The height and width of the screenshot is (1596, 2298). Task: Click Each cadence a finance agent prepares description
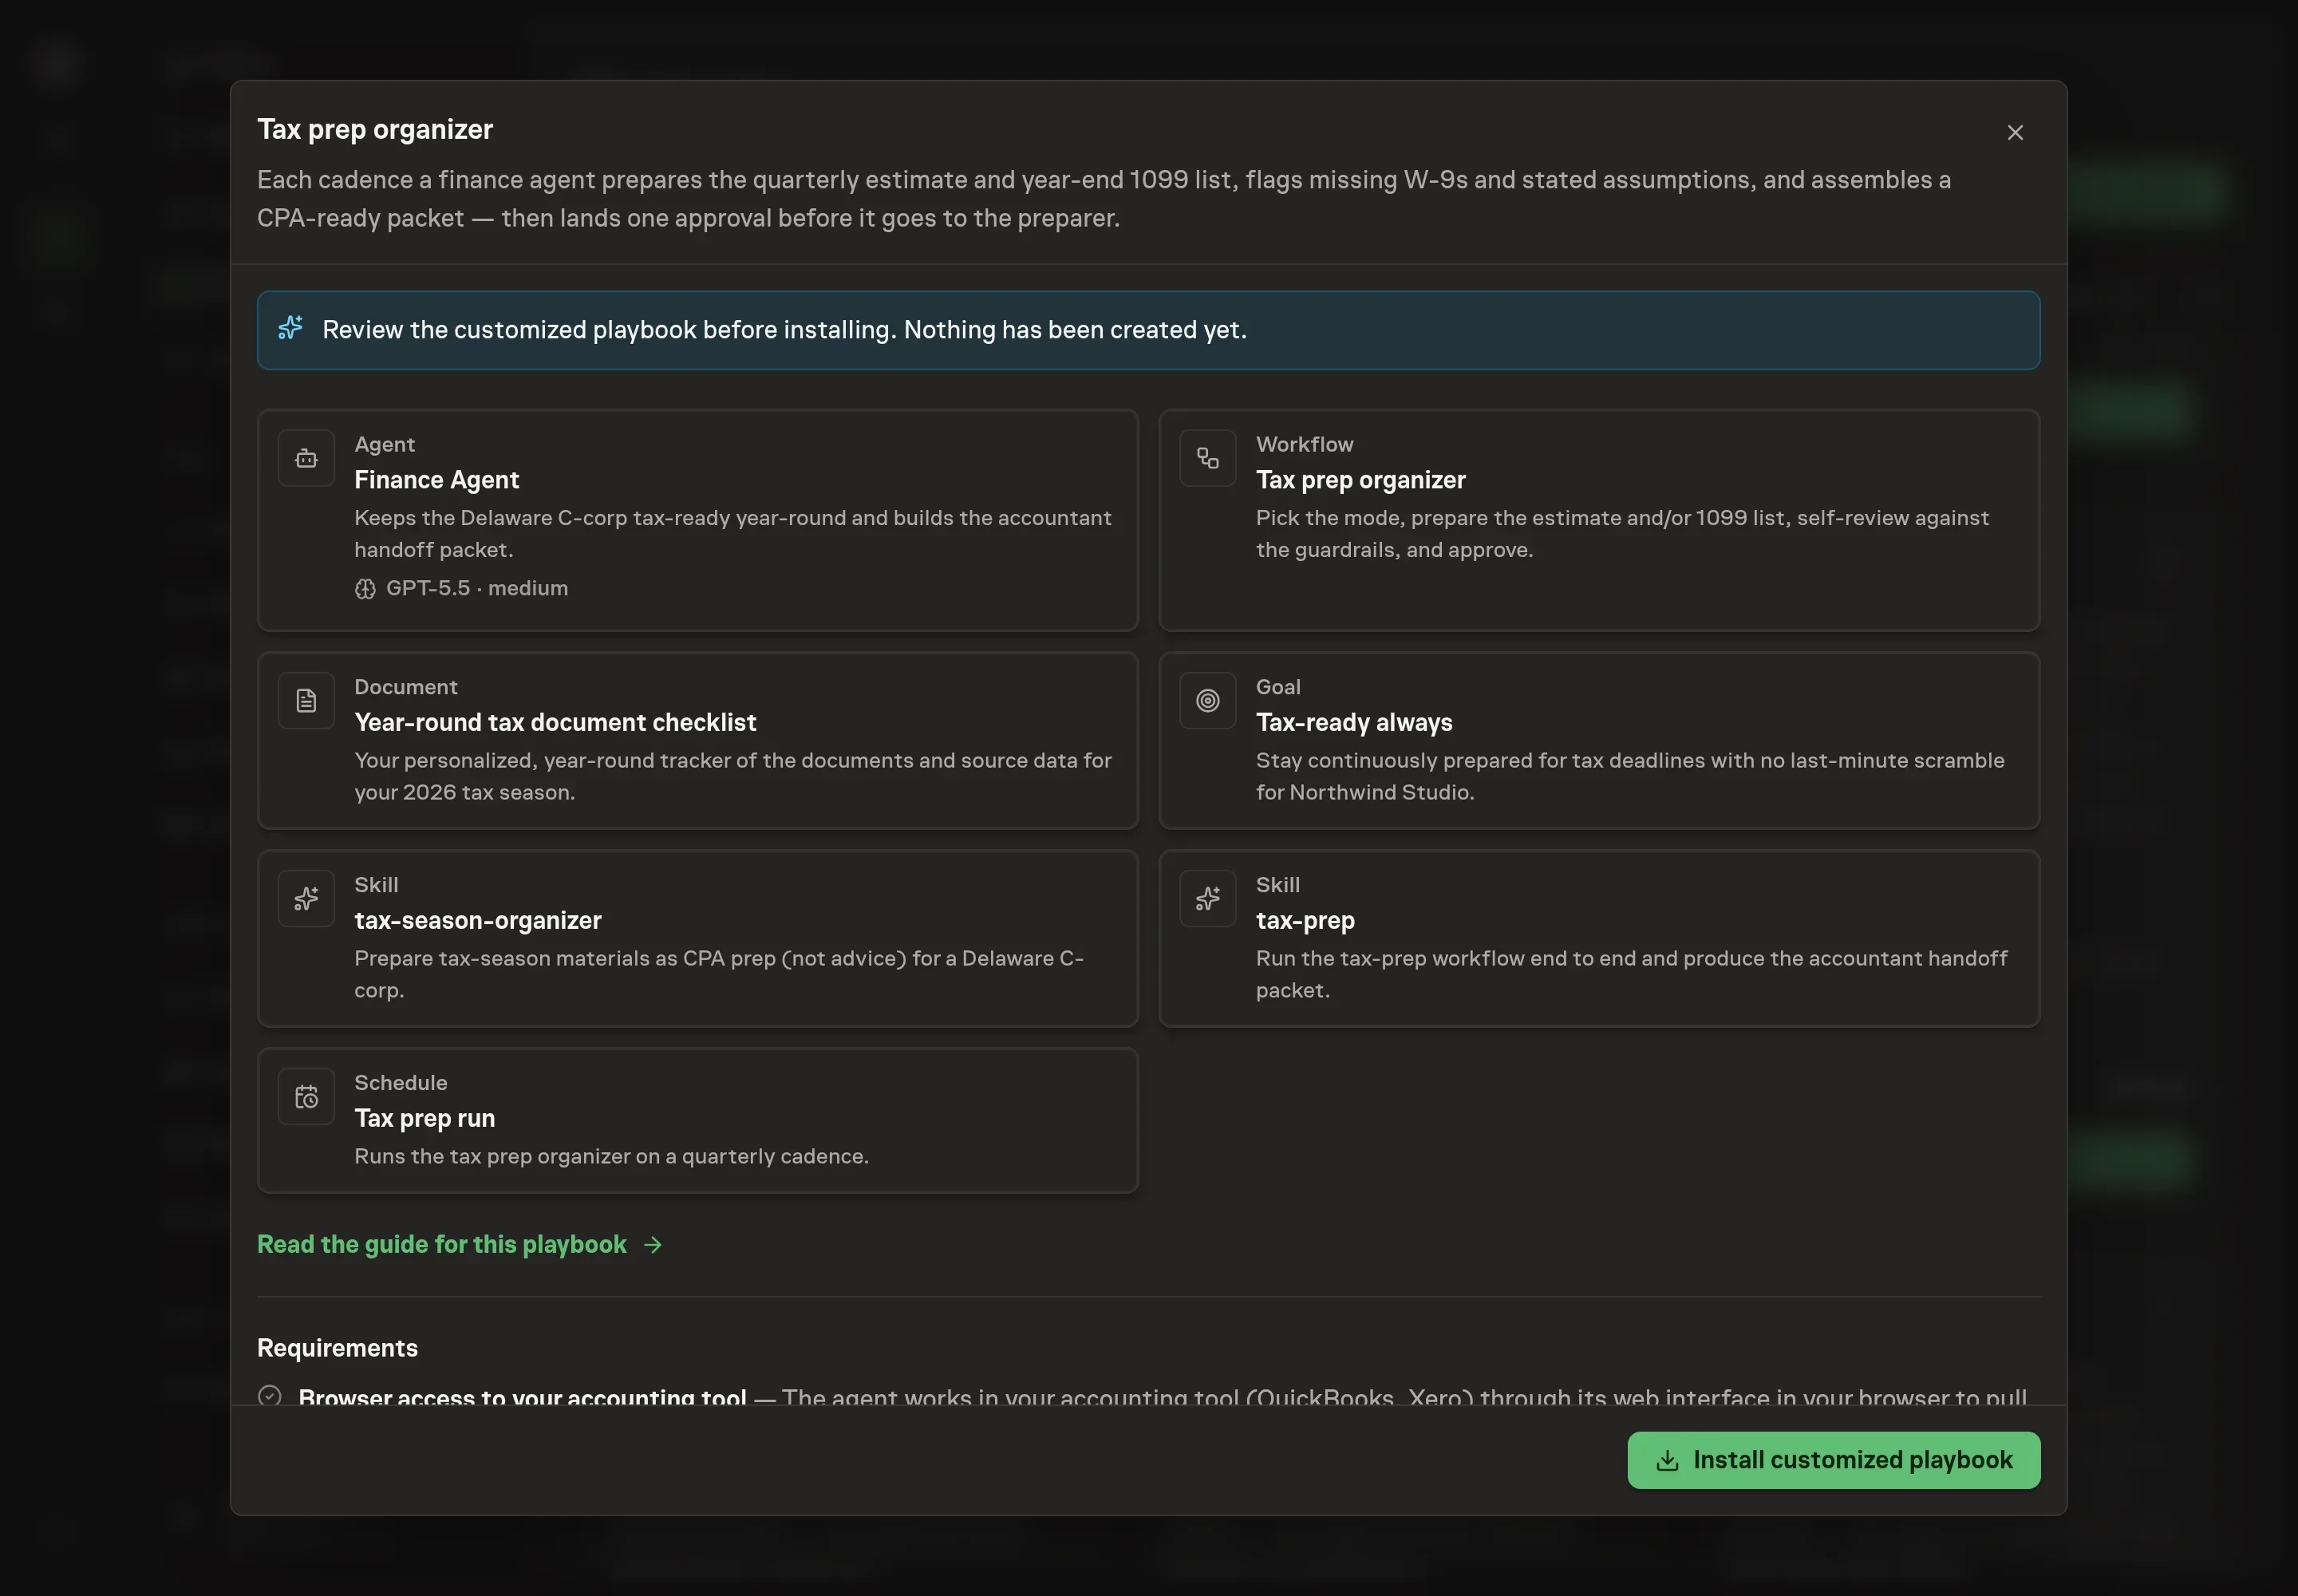click(x=1104, y=199)
